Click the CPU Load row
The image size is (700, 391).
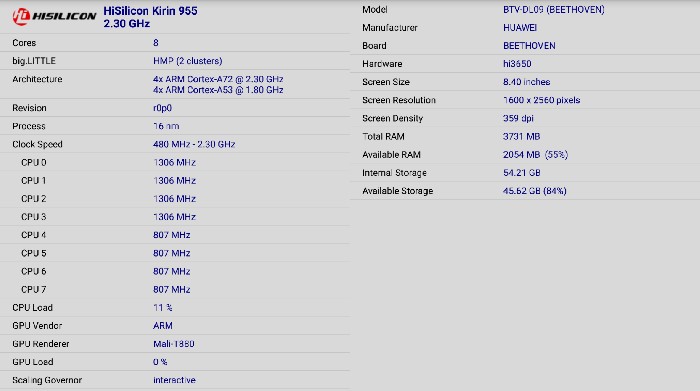click(175, 308)
